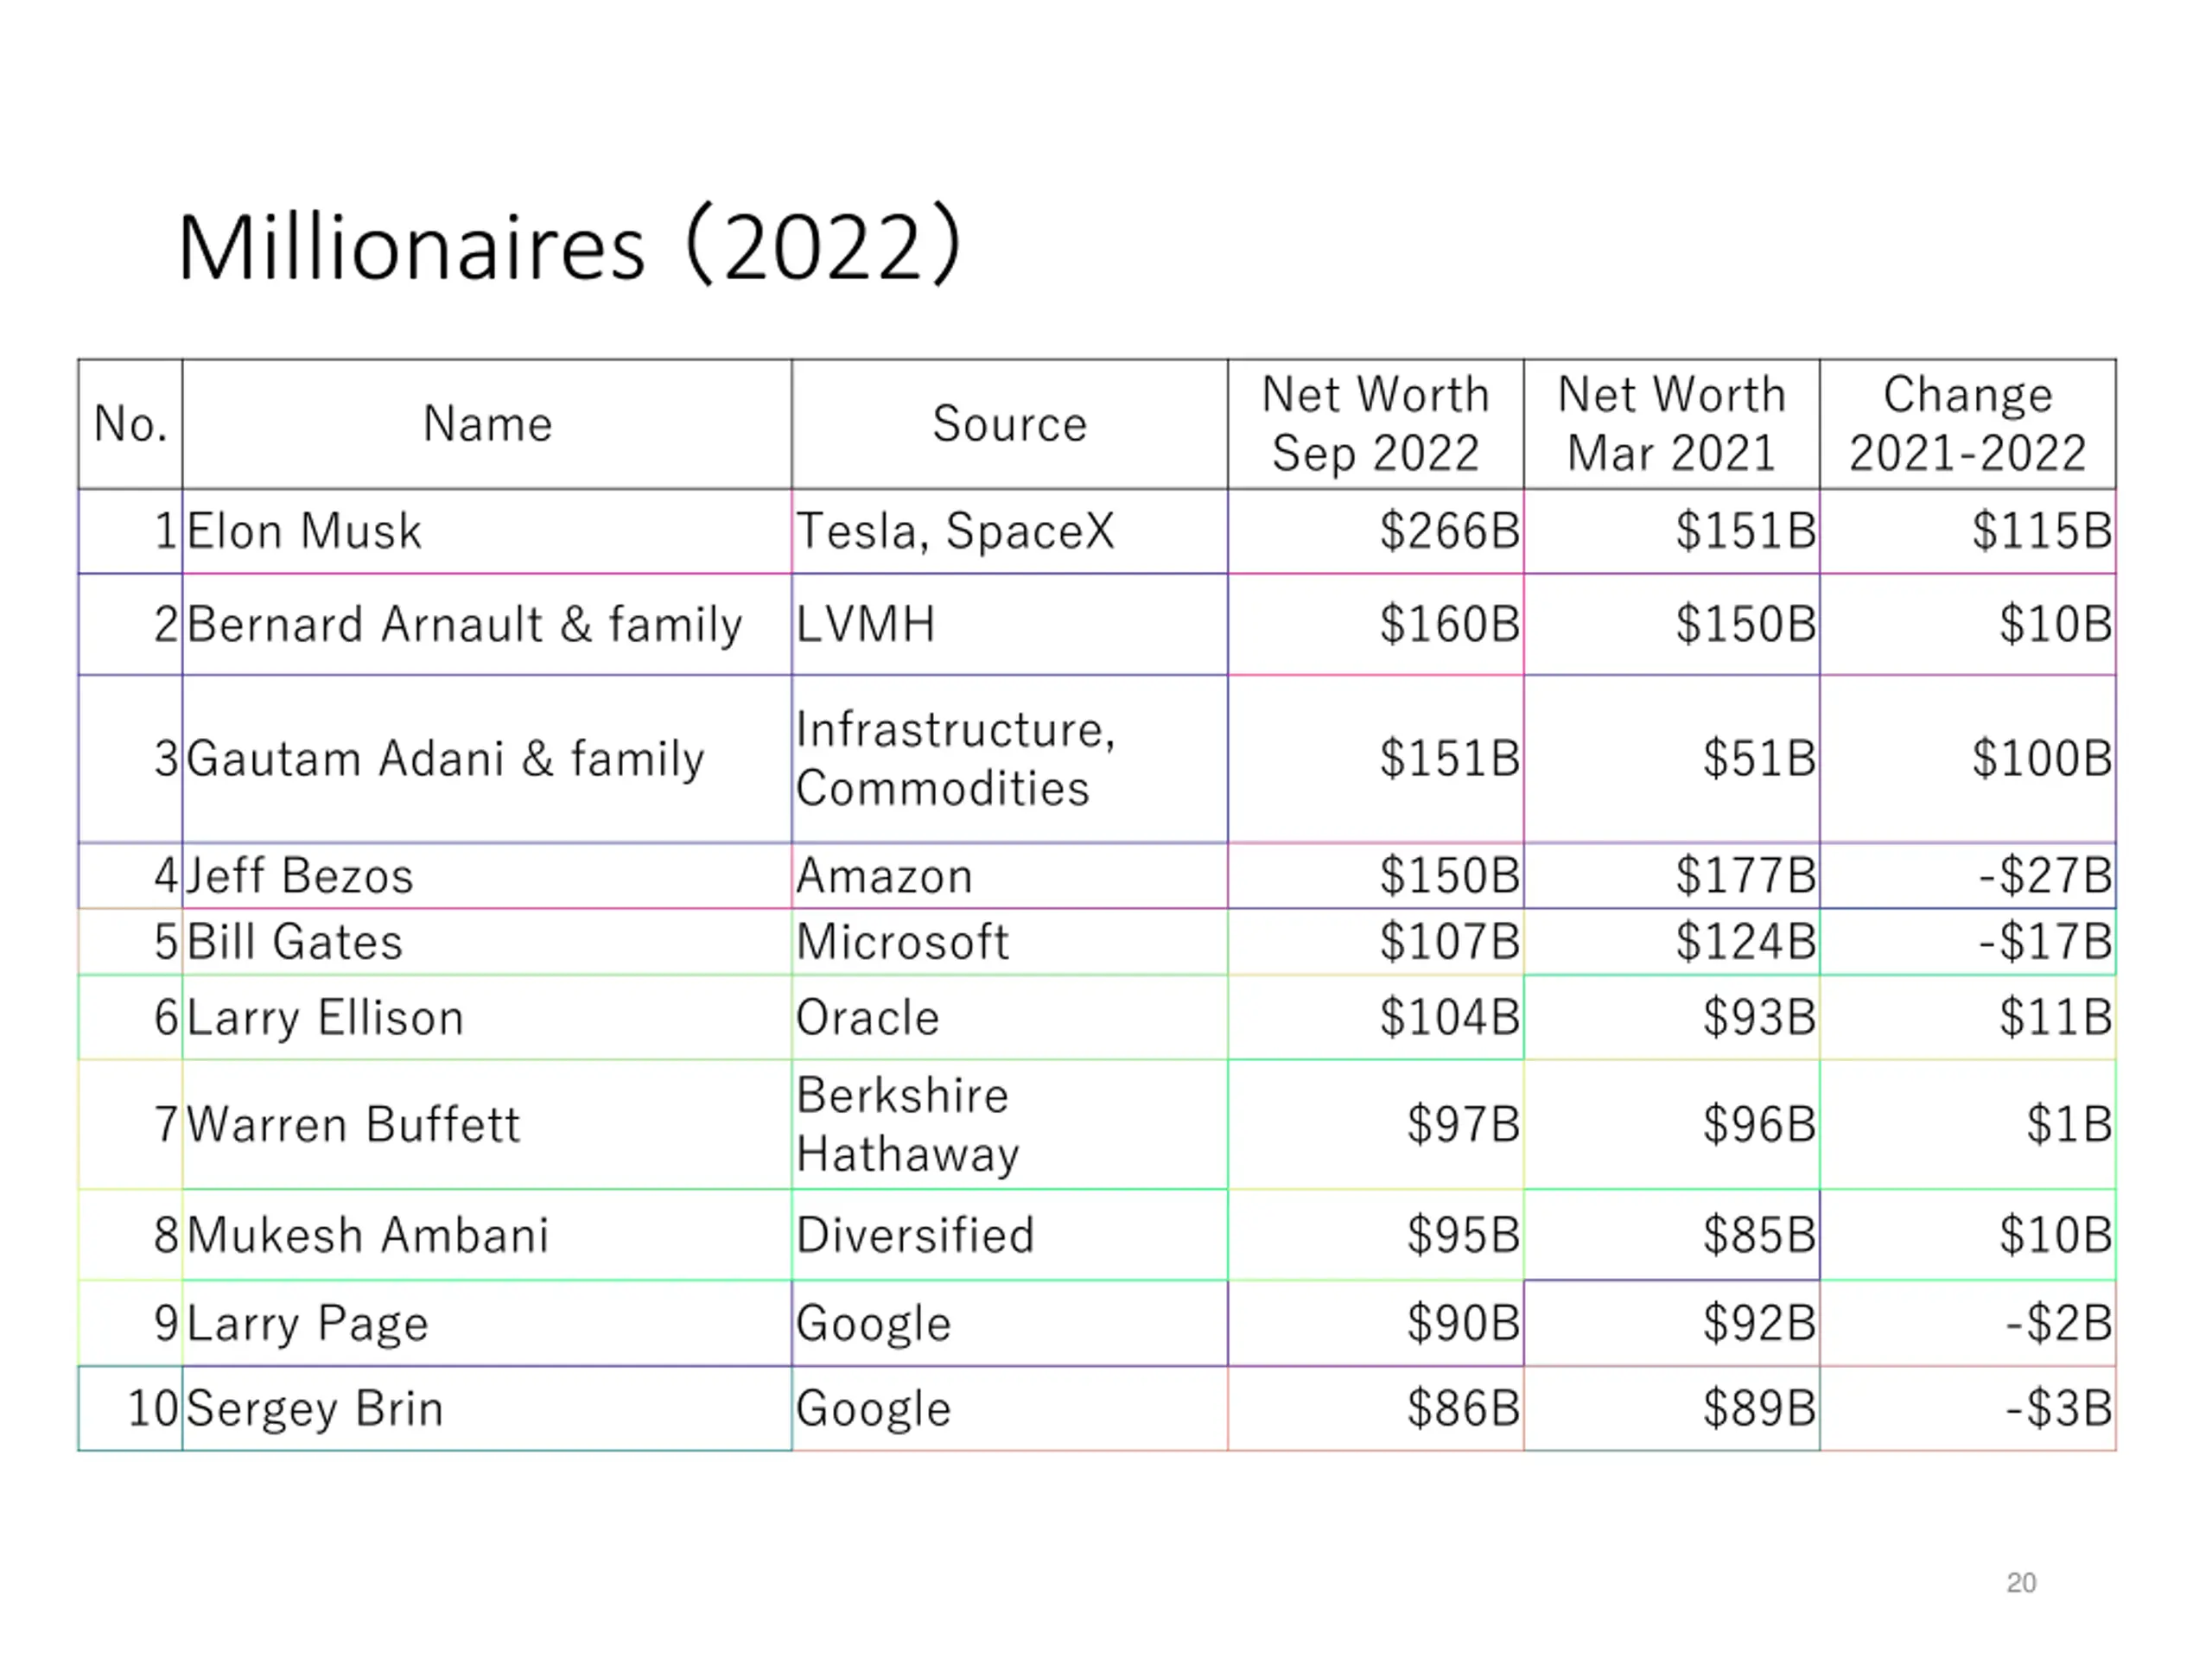Click the Elon Musk name cell

[487, 531]
